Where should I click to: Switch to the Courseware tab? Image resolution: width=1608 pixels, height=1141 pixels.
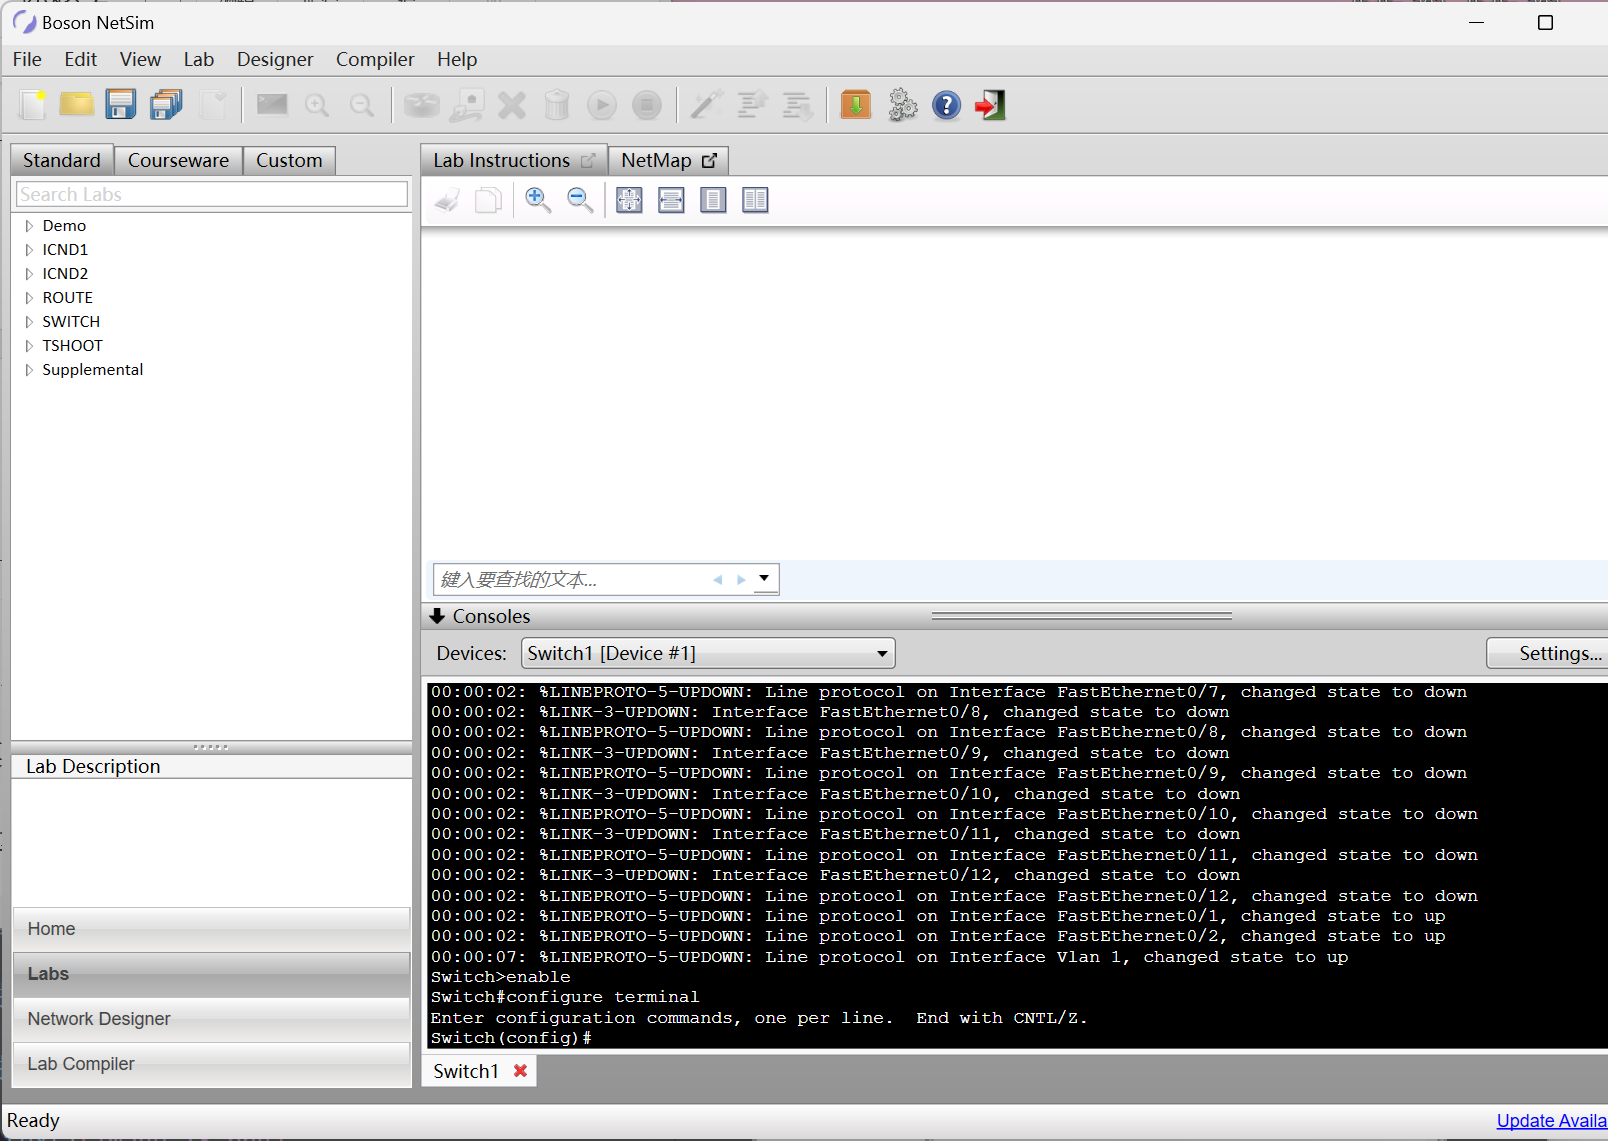[178, 161]
